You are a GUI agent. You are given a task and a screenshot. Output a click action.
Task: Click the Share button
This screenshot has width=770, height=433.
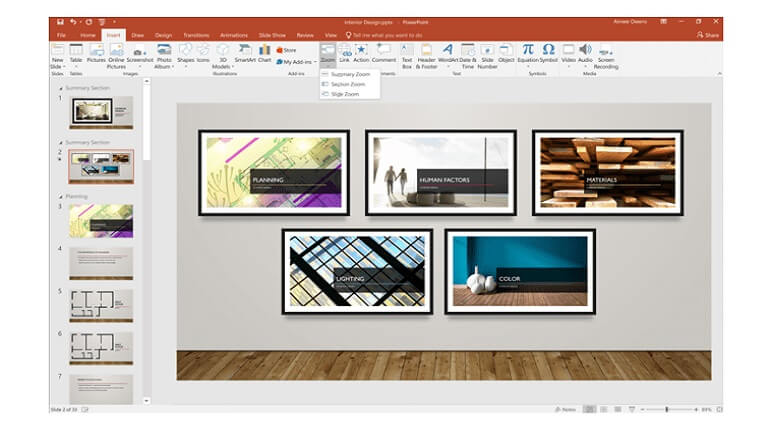coord(708,35)
